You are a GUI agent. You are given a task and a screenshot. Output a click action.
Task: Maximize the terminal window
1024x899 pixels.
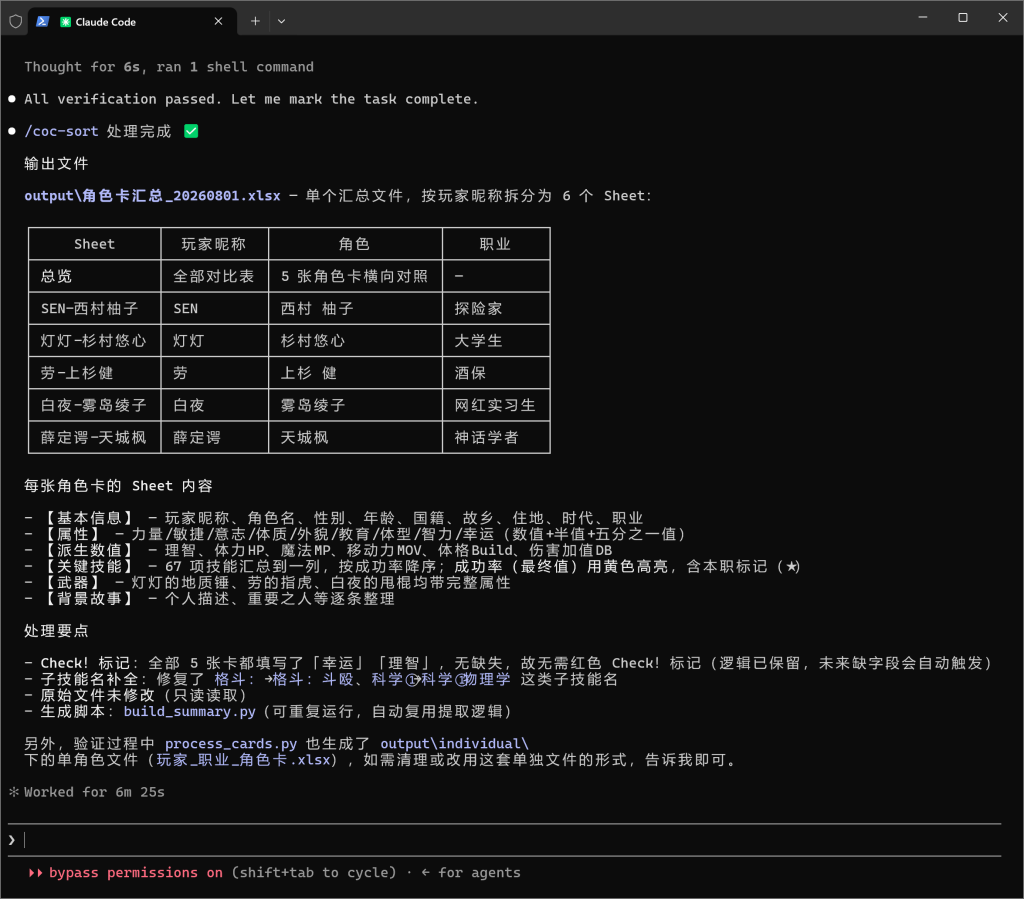[963, 18]
